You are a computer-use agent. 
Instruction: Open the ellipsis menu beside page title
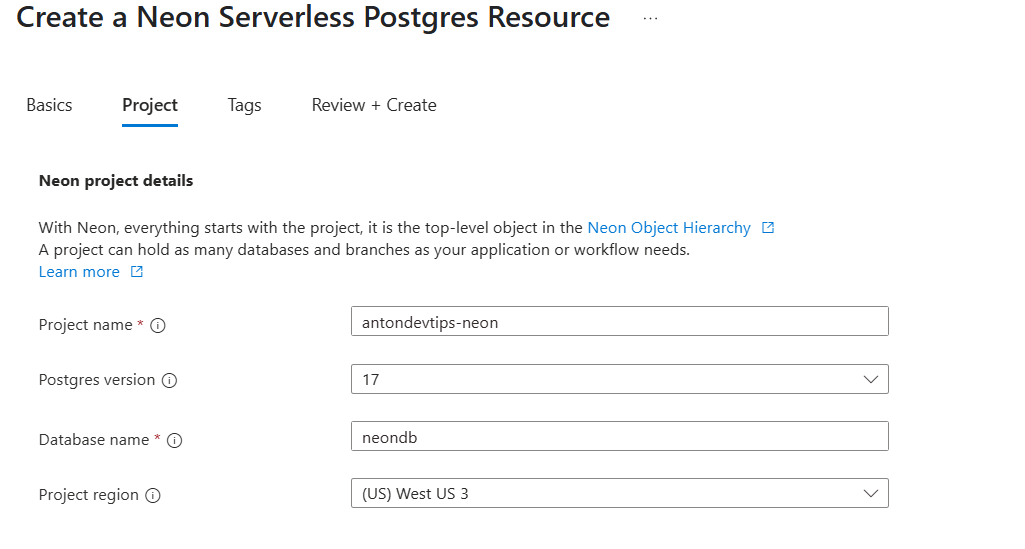650,18
